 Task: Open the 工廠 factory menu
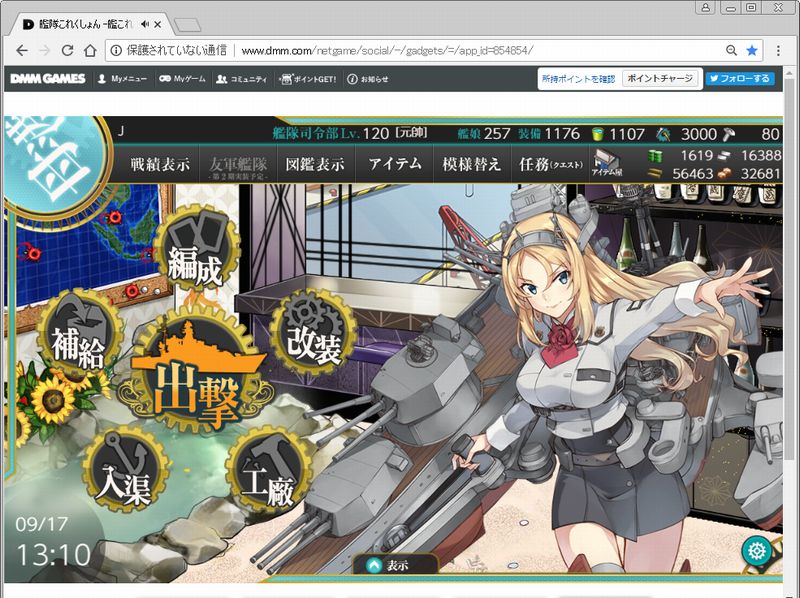click(x=269, y=469)
